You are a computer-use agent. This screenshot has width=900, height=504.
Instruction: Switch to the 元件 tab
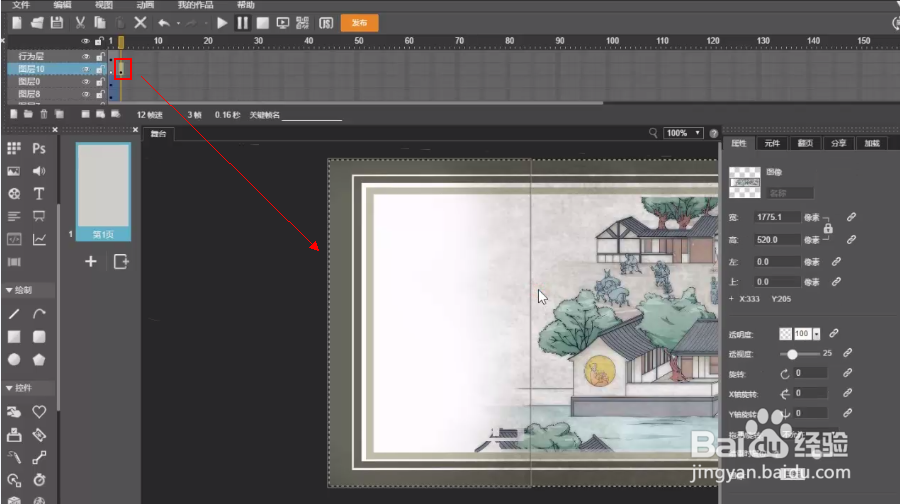pos(772,144)
